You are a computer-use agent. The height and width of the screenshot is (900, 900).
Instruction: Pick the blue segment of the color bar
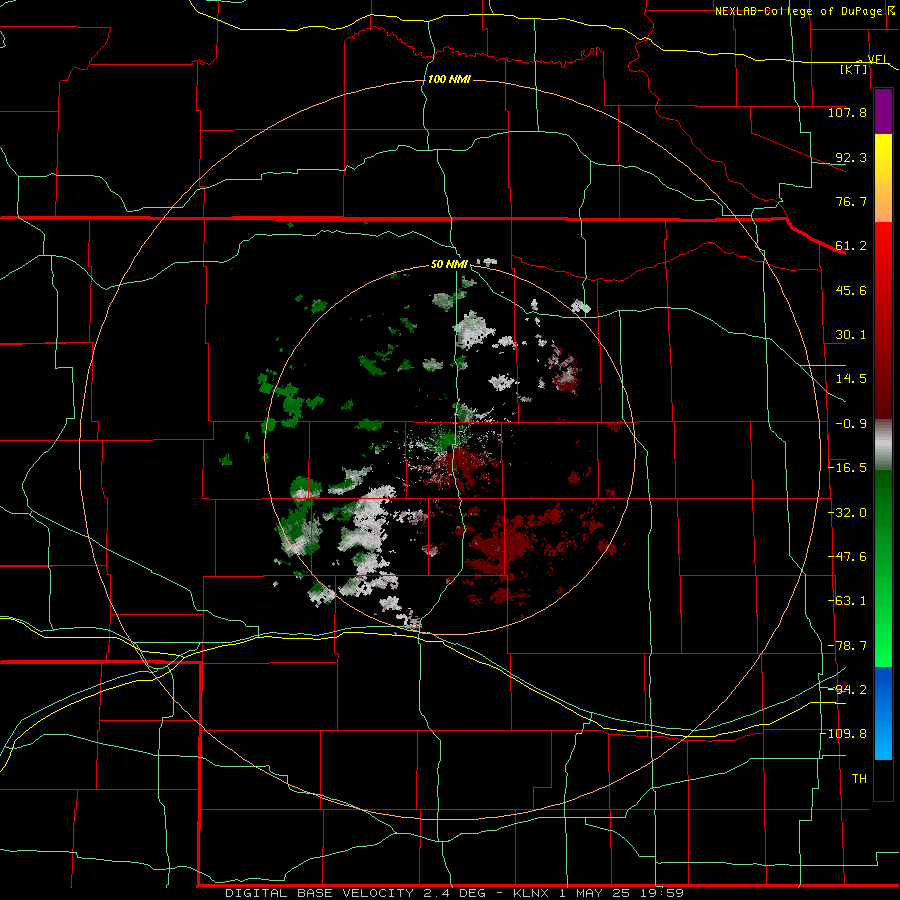click(883, 713)
